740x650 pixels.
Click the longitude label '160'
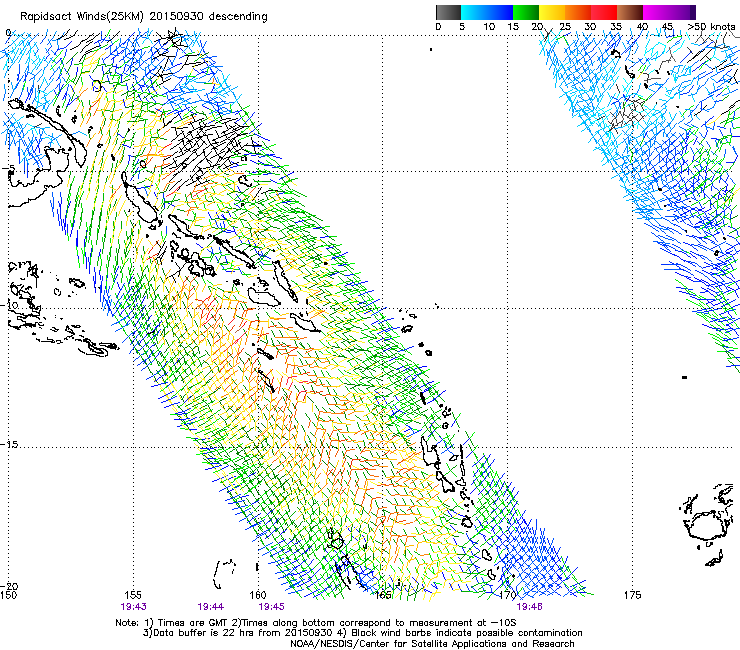[258, 595]
